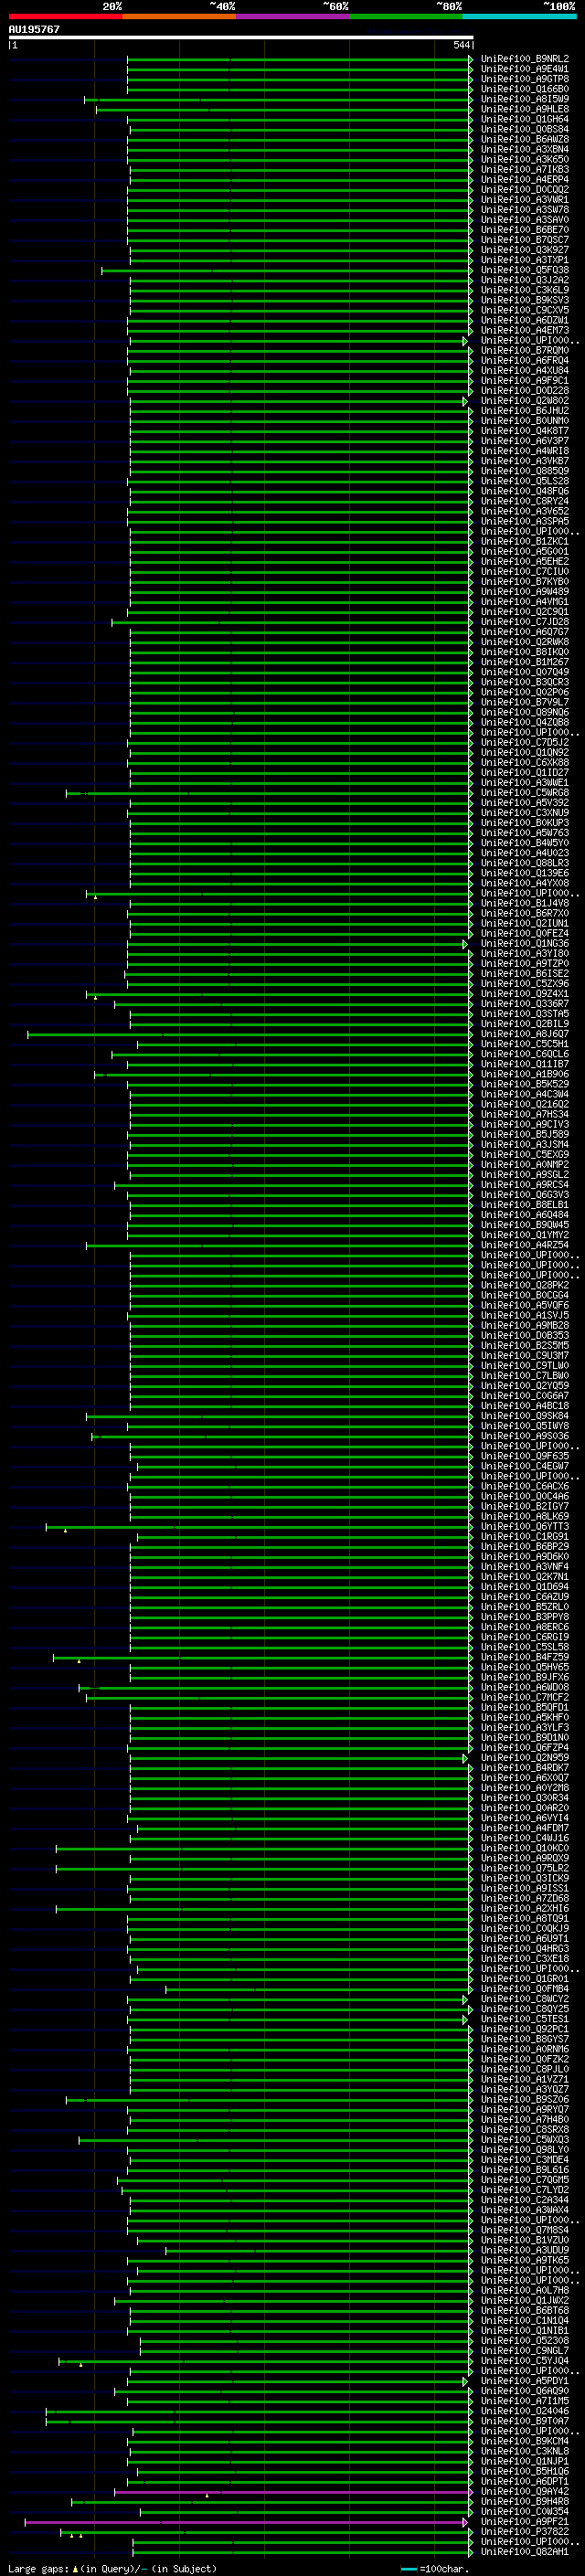585x2576 pixels.
Task: Click the UniRef100_Q5FQ38 hit name
Action: (x=524, y=270)
